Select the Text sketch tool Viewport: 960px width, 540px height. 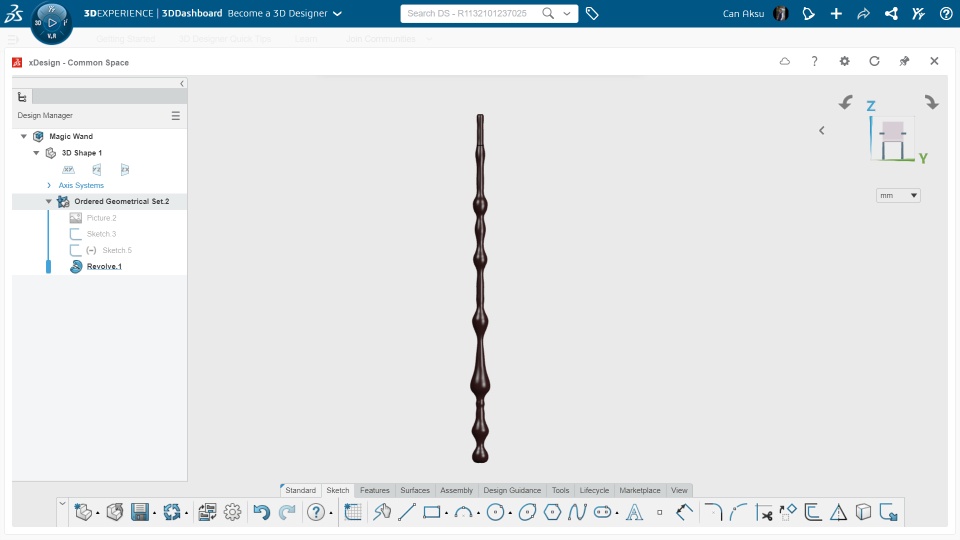point(635,512)
